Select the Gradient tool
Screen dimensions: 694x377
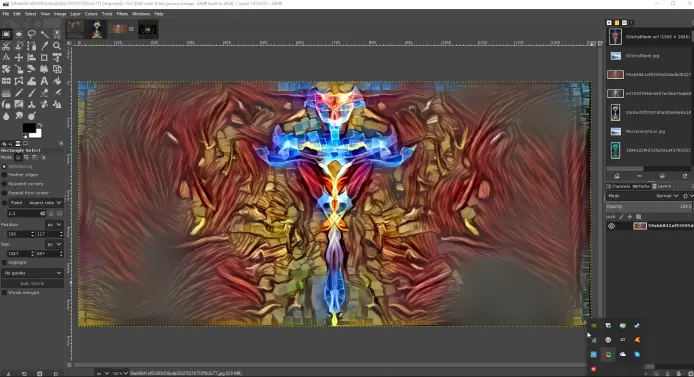click(6, 92)
